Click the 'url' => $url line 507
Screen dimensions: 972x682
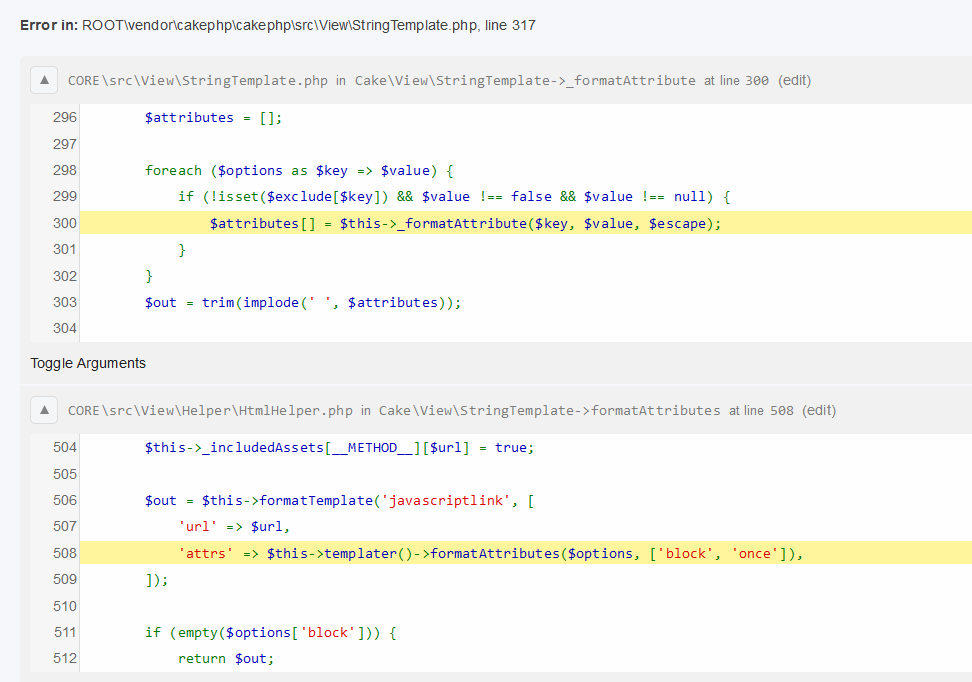coord(234,526)
